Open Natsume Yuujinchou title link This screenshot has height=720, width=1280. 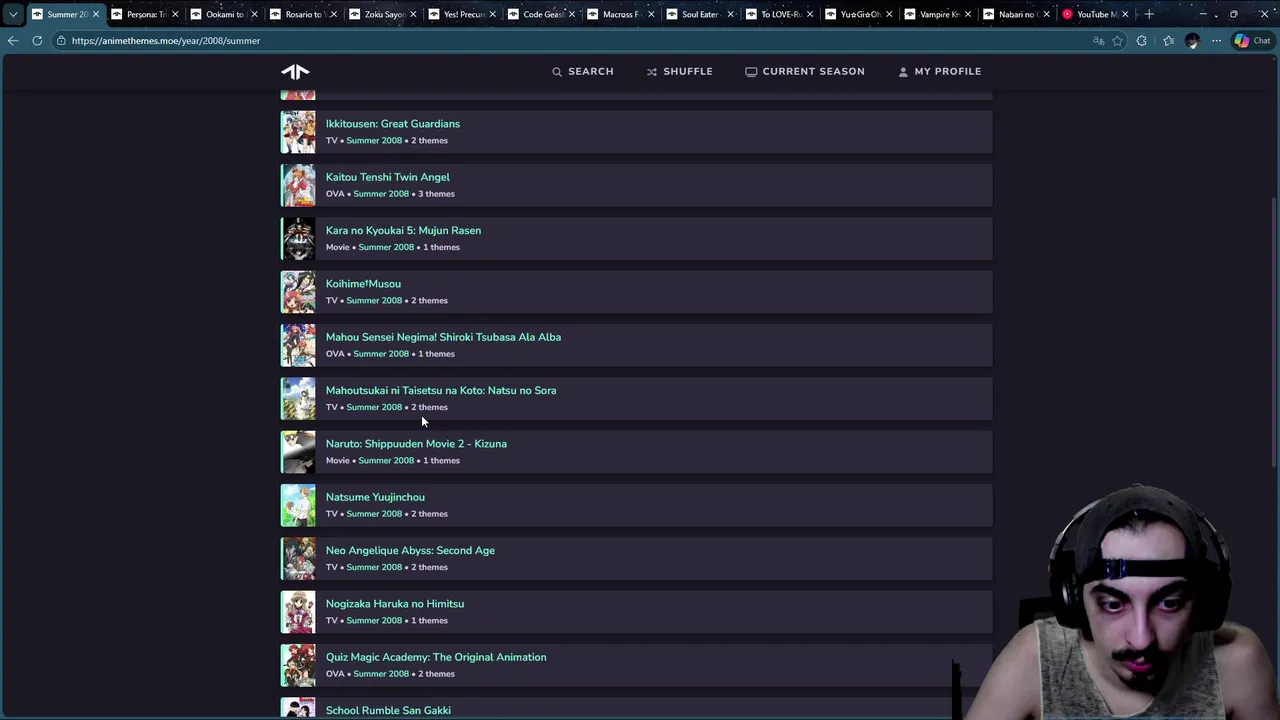(x=375, y=497)
